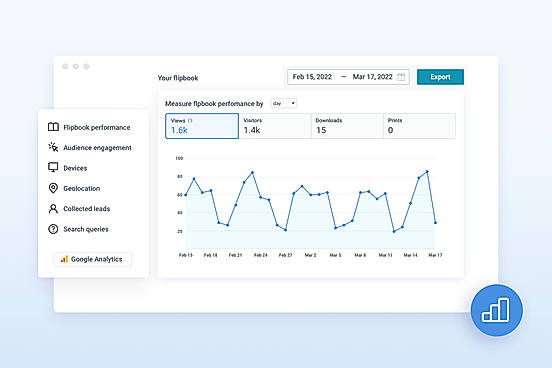The height and width of the screenshot is (368, 552).
Task: Click the chart peak point near Feb 24
Action: click(252, 173)
